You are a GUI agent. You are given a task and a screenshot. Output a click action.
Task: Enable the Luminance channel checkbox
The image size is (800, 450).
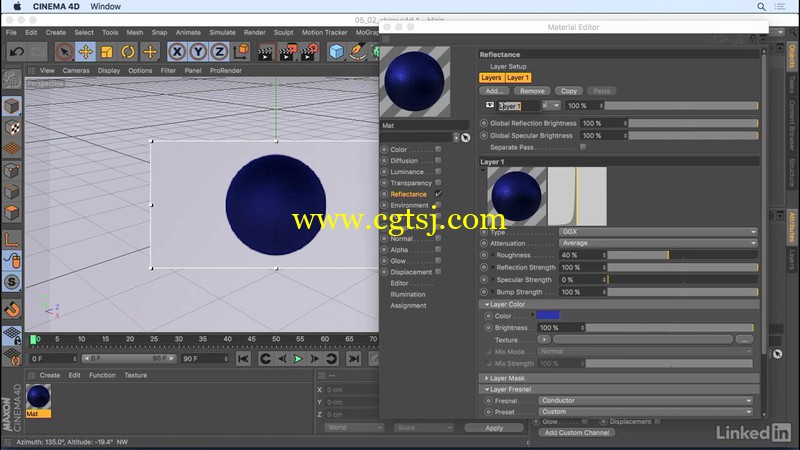[438, 171]
